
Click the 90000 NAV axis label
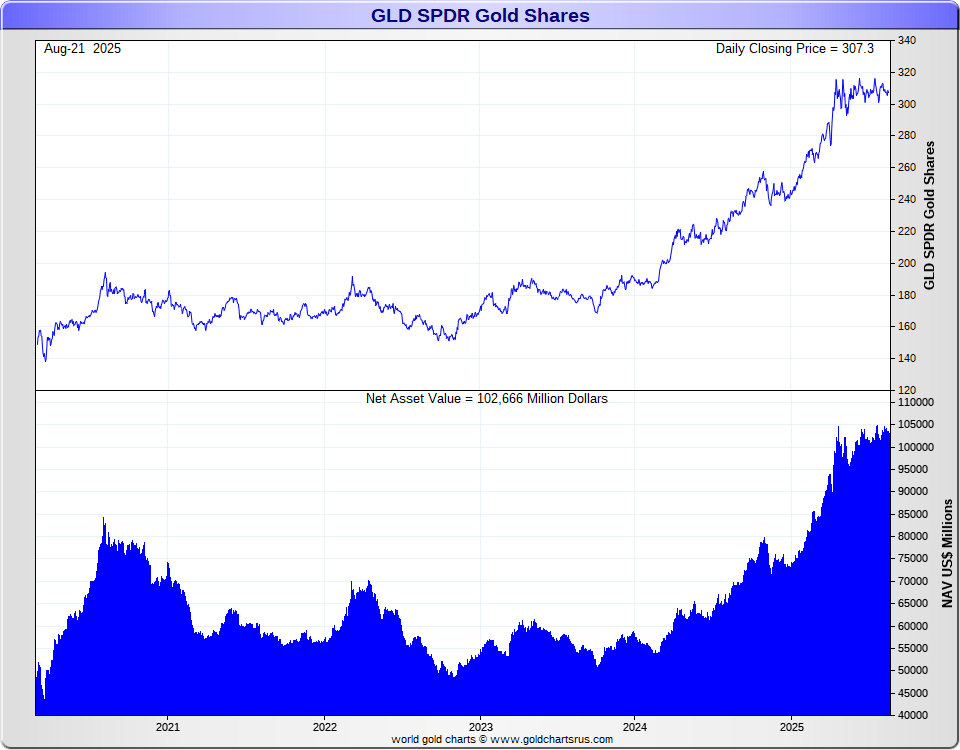pos(913,491)
